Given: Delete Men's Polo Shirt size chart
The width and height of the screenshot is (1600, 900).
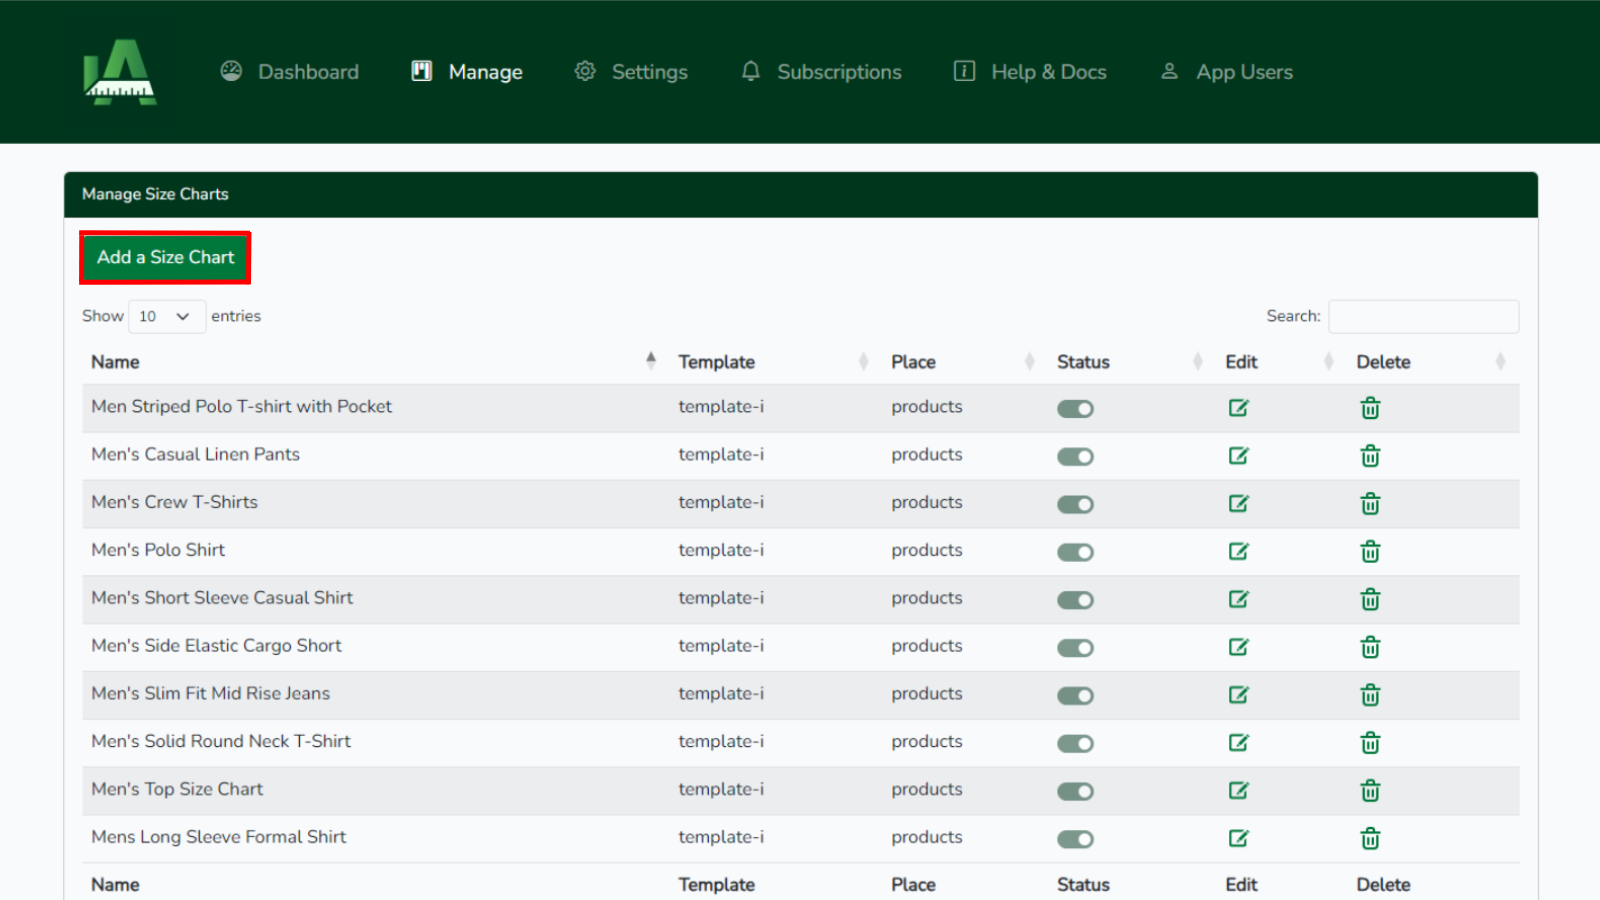Looking at the screenshot, I should click(x=1370, y=552).
